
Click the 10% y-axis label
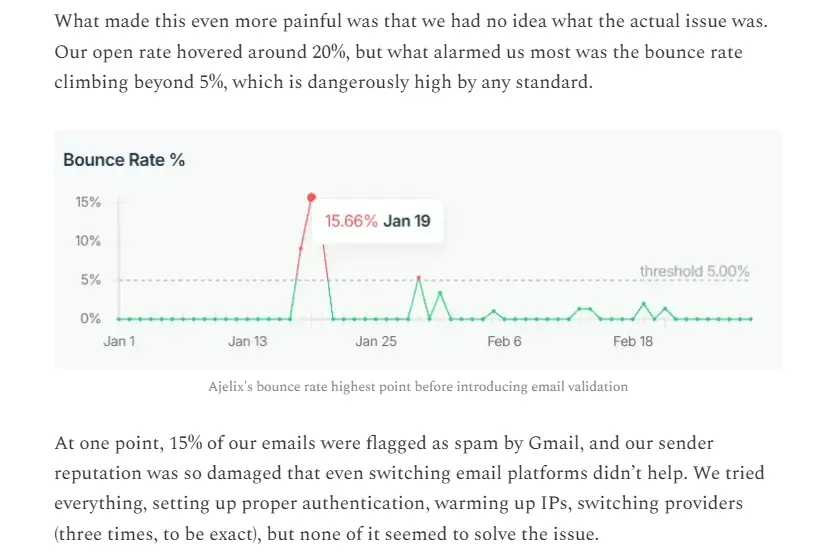[88, 241]
